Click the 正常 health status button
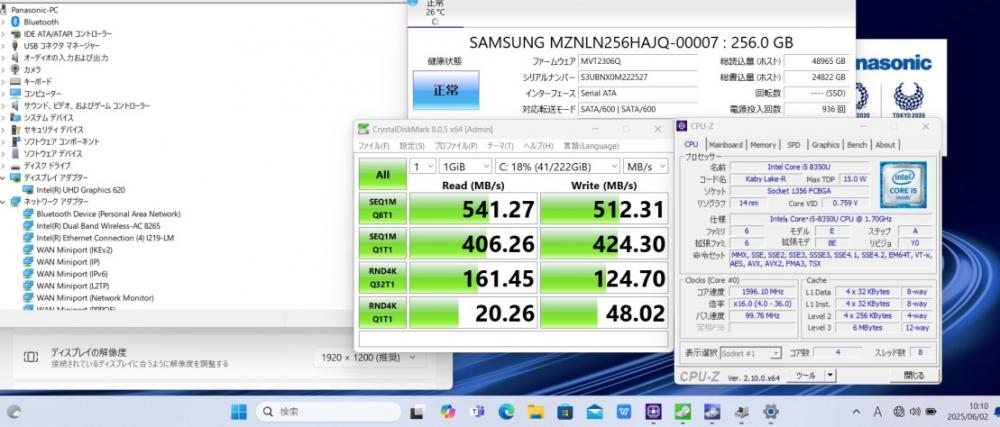Image resolution: width=1000 pixels, height=427 pixels. point(446,90)
